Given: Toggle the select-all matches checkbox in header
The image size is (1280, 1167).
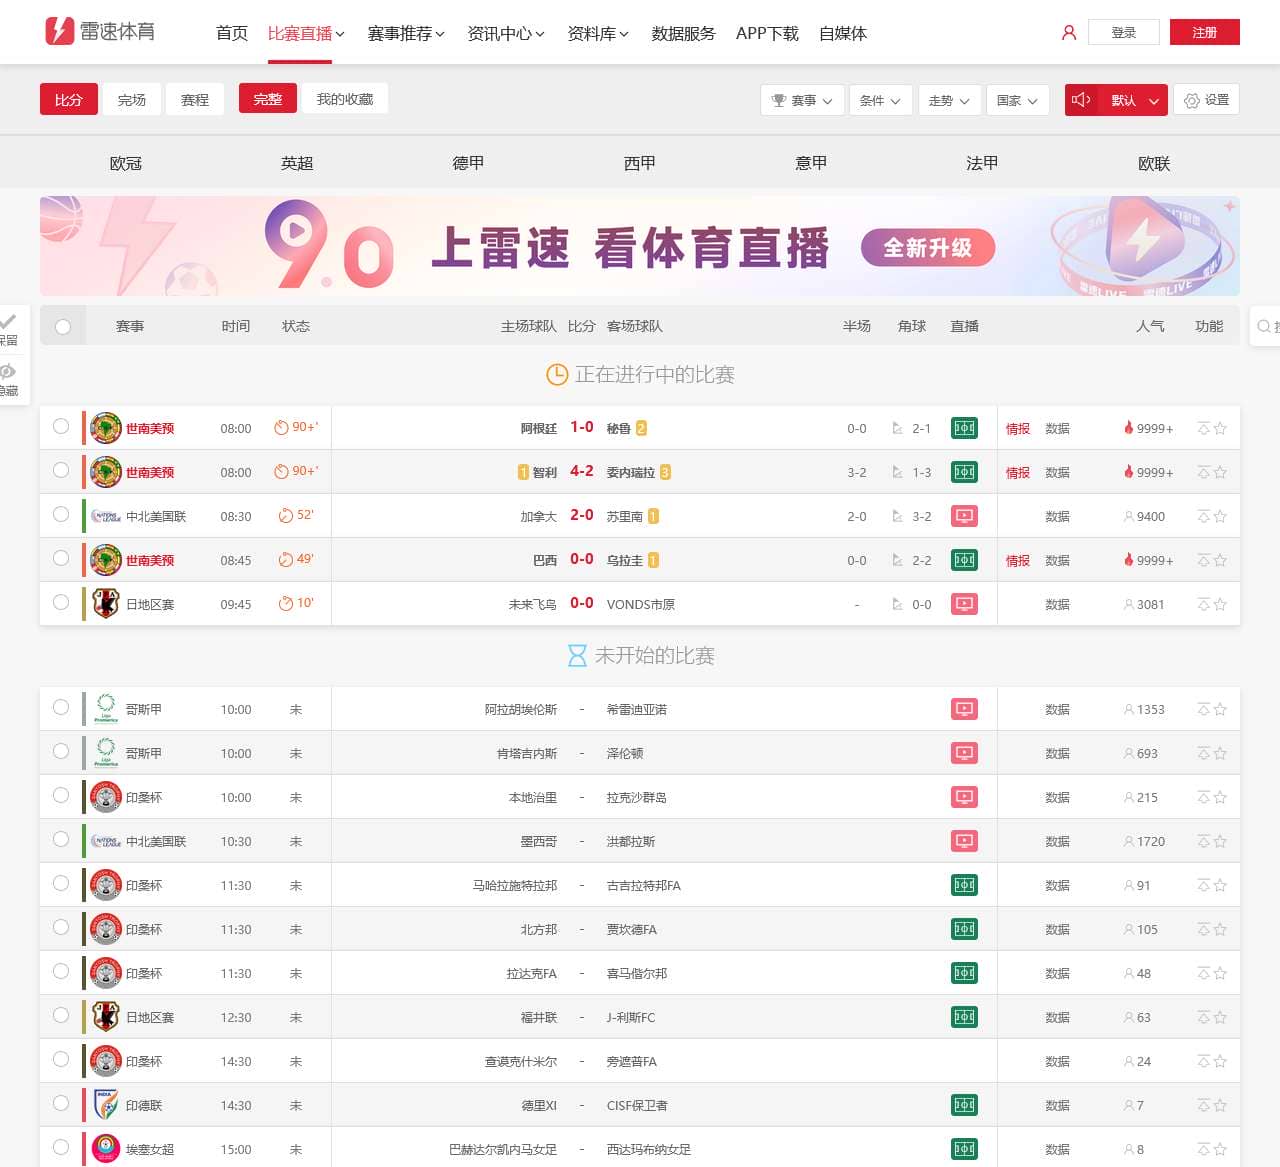Looking at the screenshot, I should click(x=63, y=326).
